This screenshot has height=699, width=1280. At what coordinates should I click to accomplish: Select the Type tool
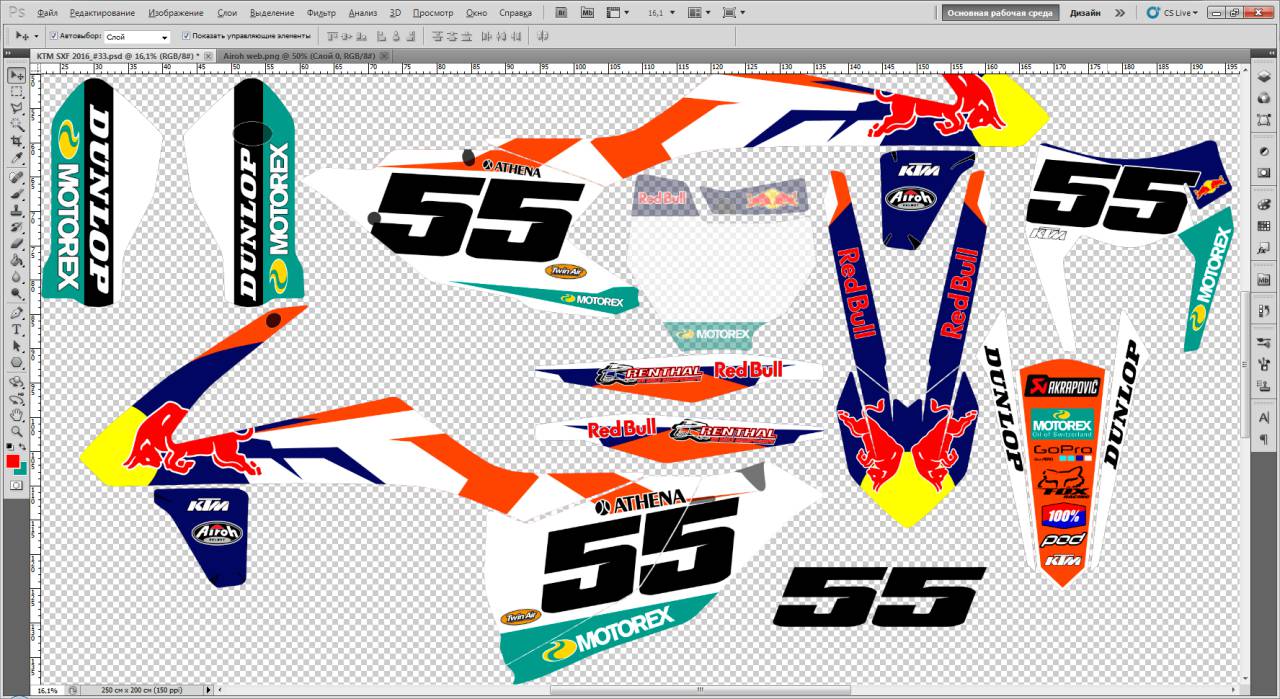coord(17,329)
